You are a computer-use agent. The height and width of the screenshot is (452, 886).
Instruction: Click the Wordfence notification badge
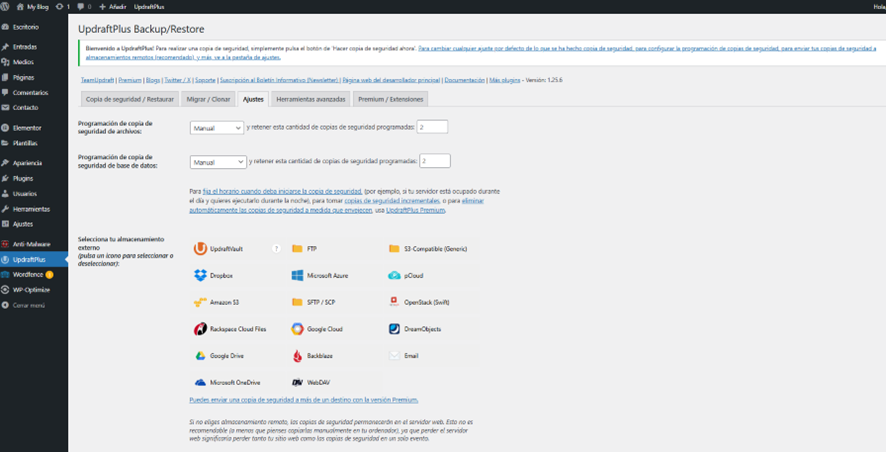[49, 275]
